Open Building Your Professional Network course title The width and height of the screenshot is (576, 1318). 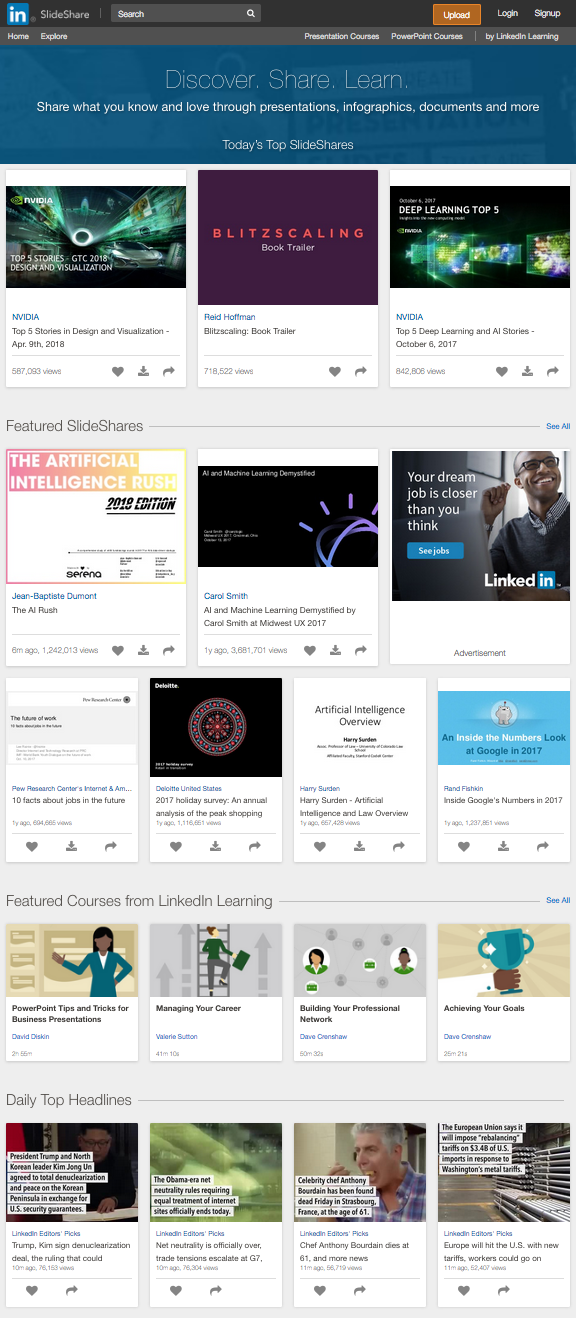[x=350, y=1014]
